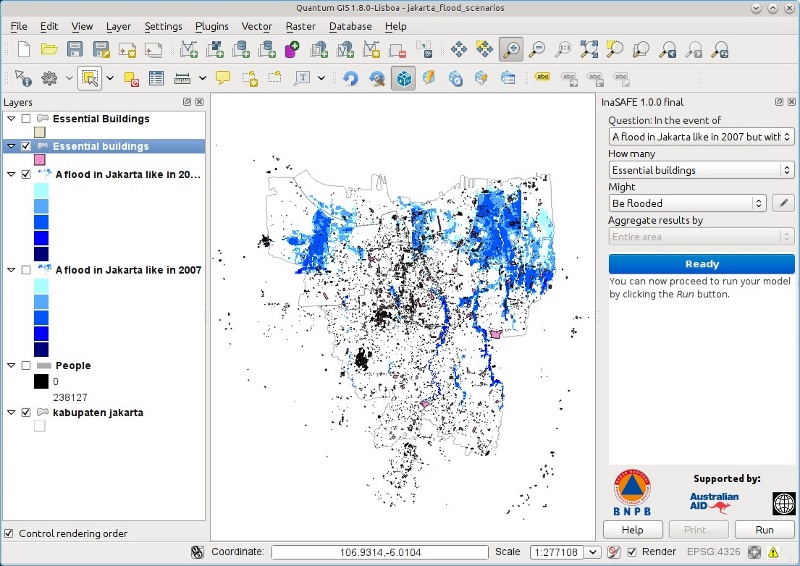Select the Map Tips speech bubble icon
The width and height of the screenshot is (800, 566).
(x=223, y=78)
